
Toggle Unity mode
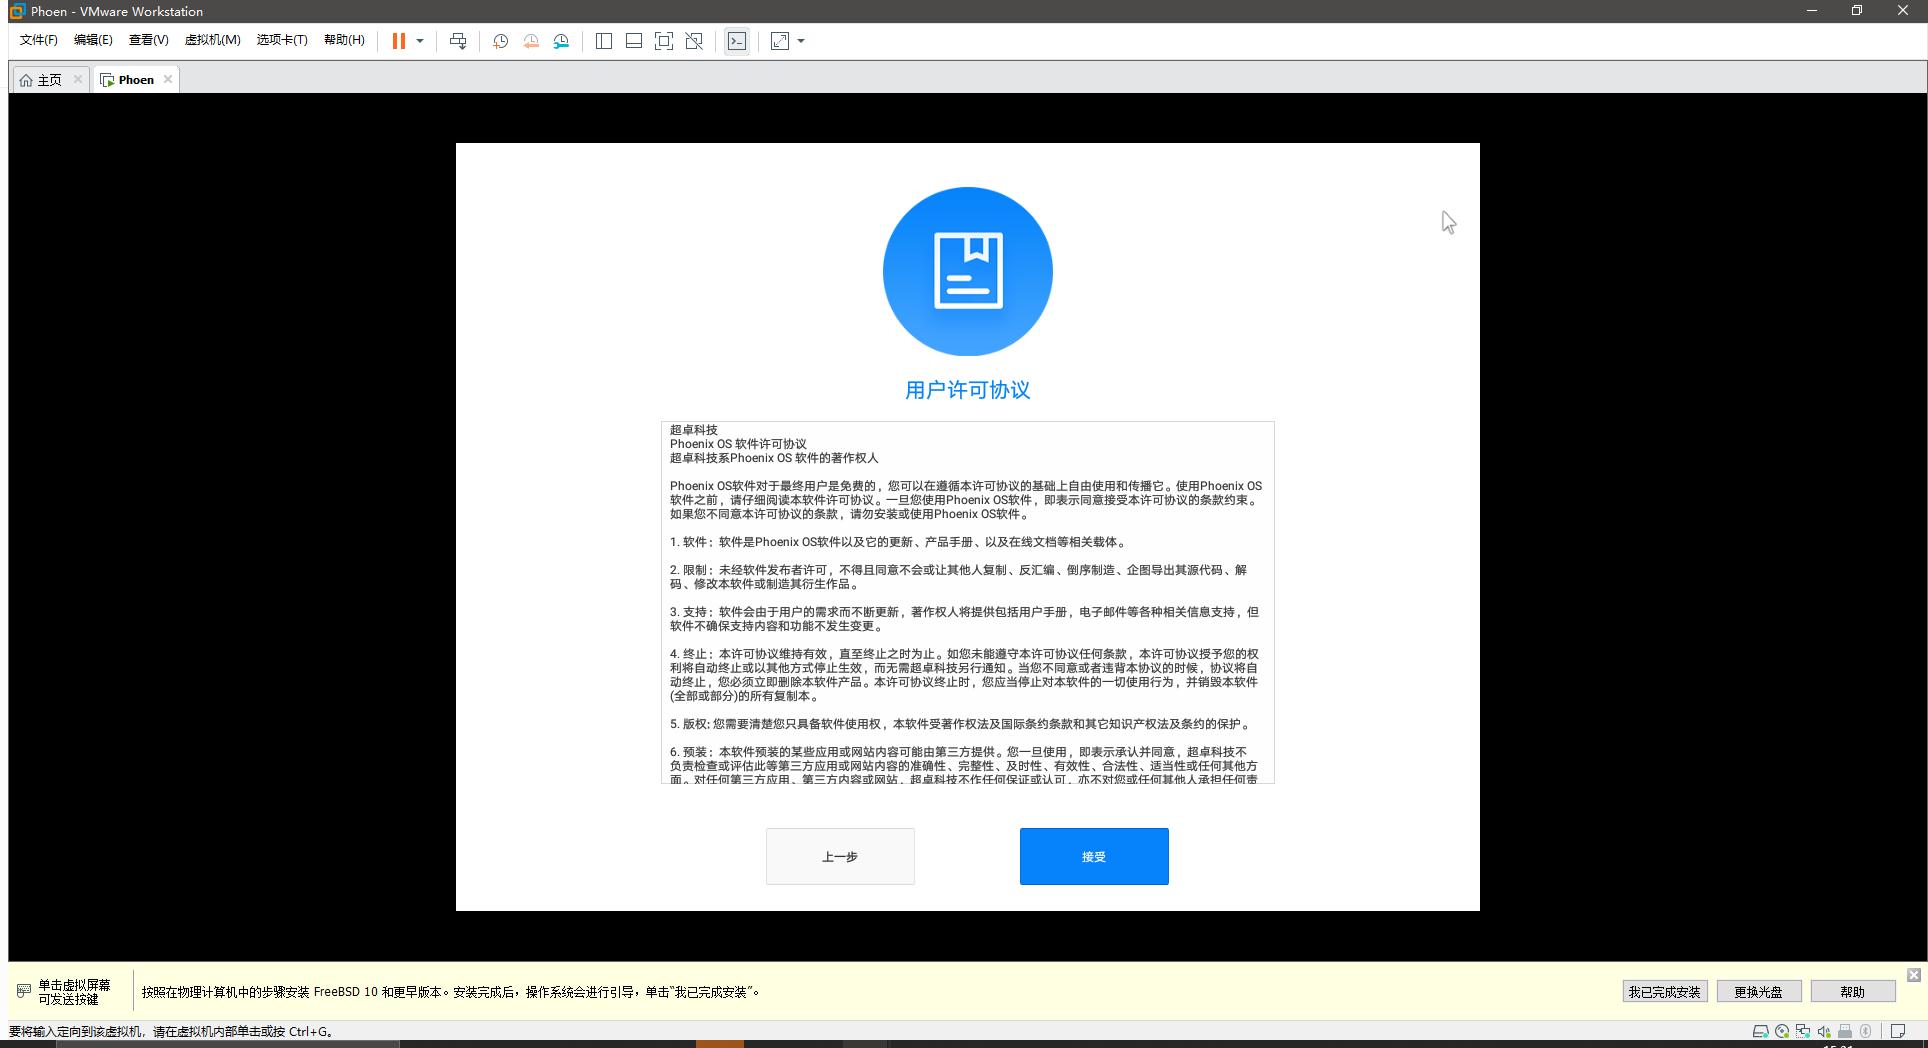[x=693, y=41]
